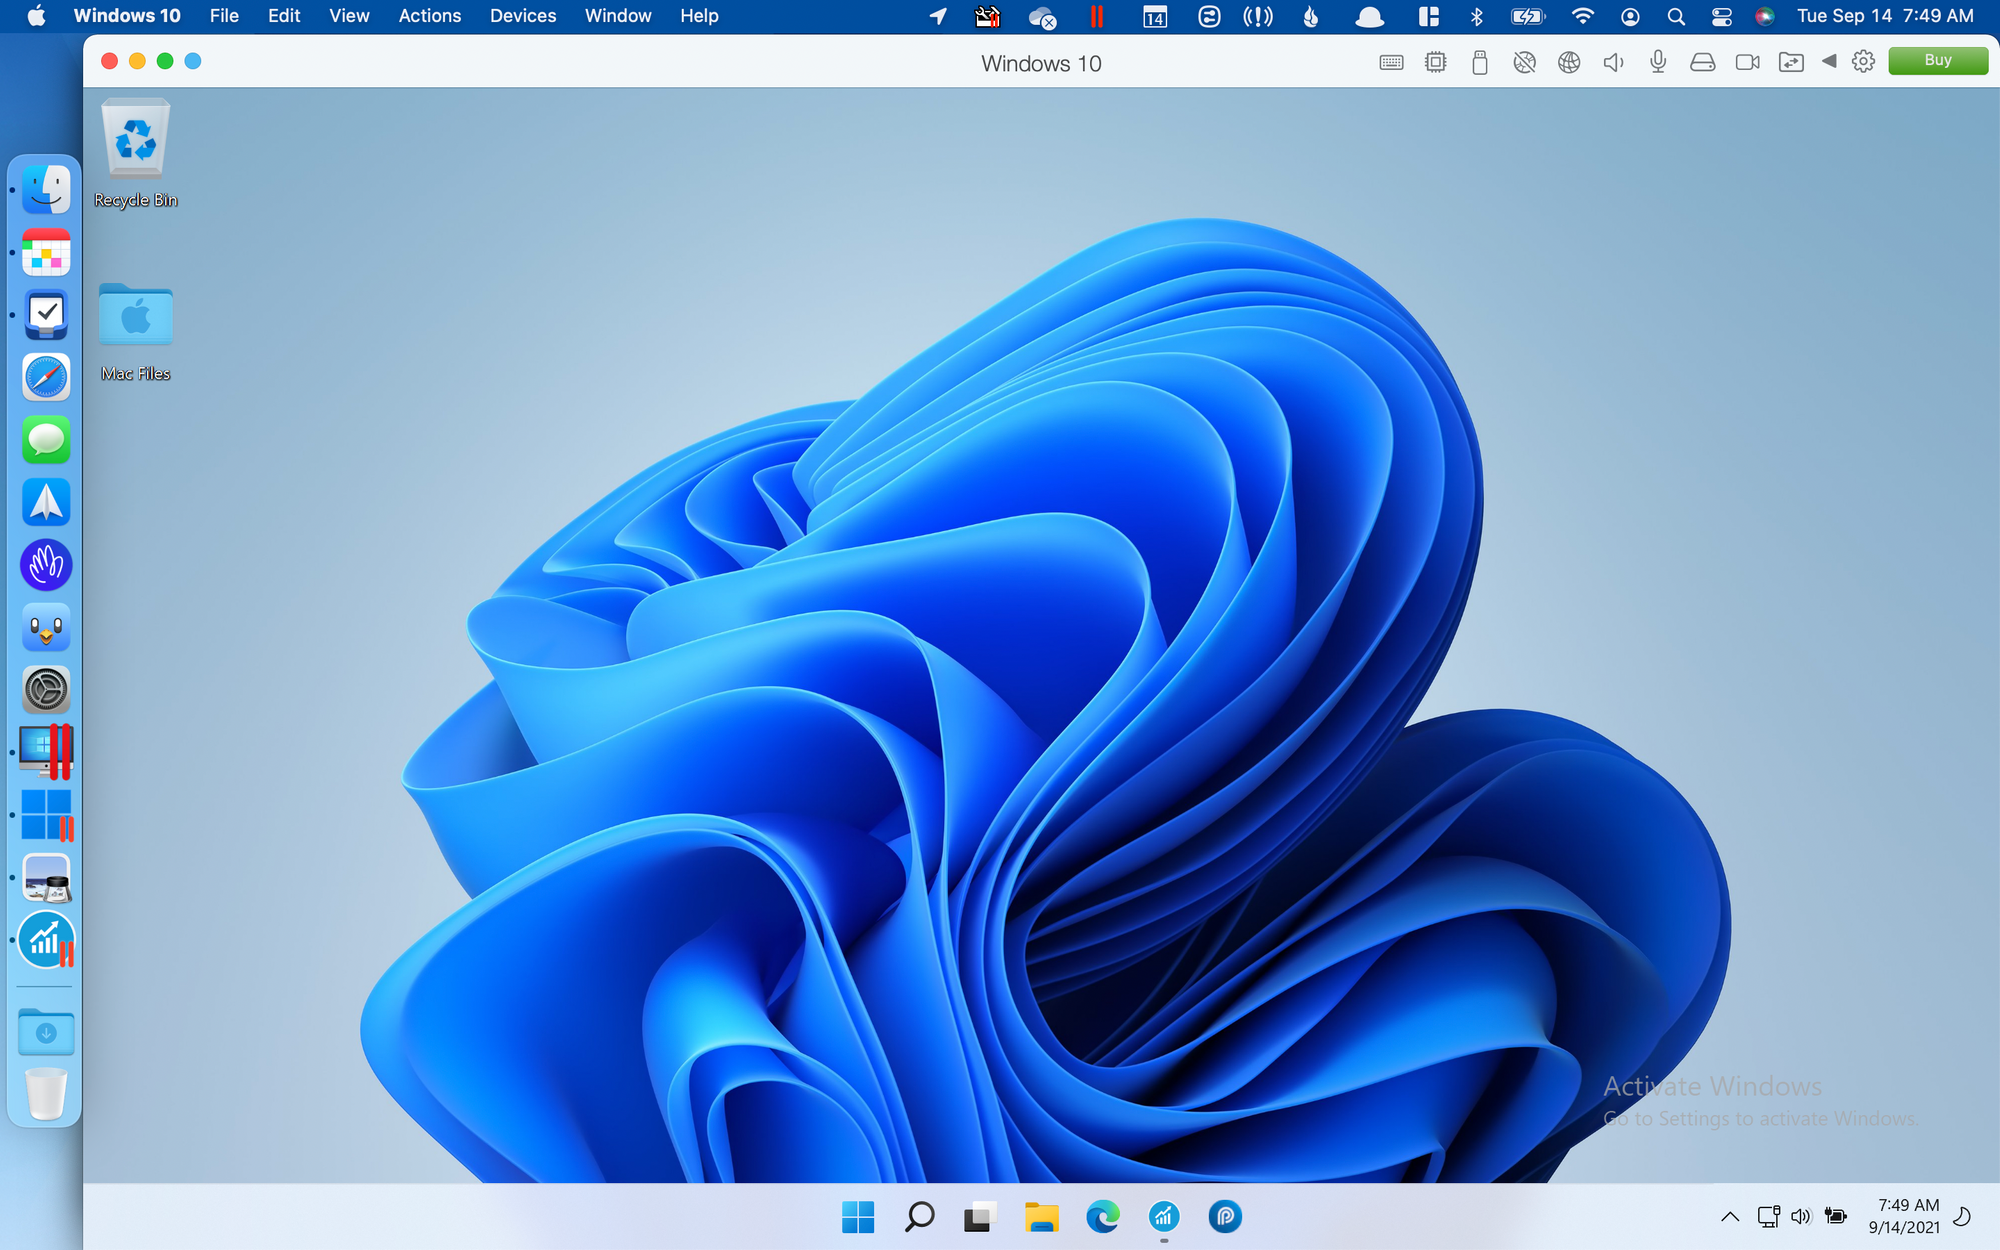
Task: Open Windows taskbar Search
Action: pos(919,1217)
